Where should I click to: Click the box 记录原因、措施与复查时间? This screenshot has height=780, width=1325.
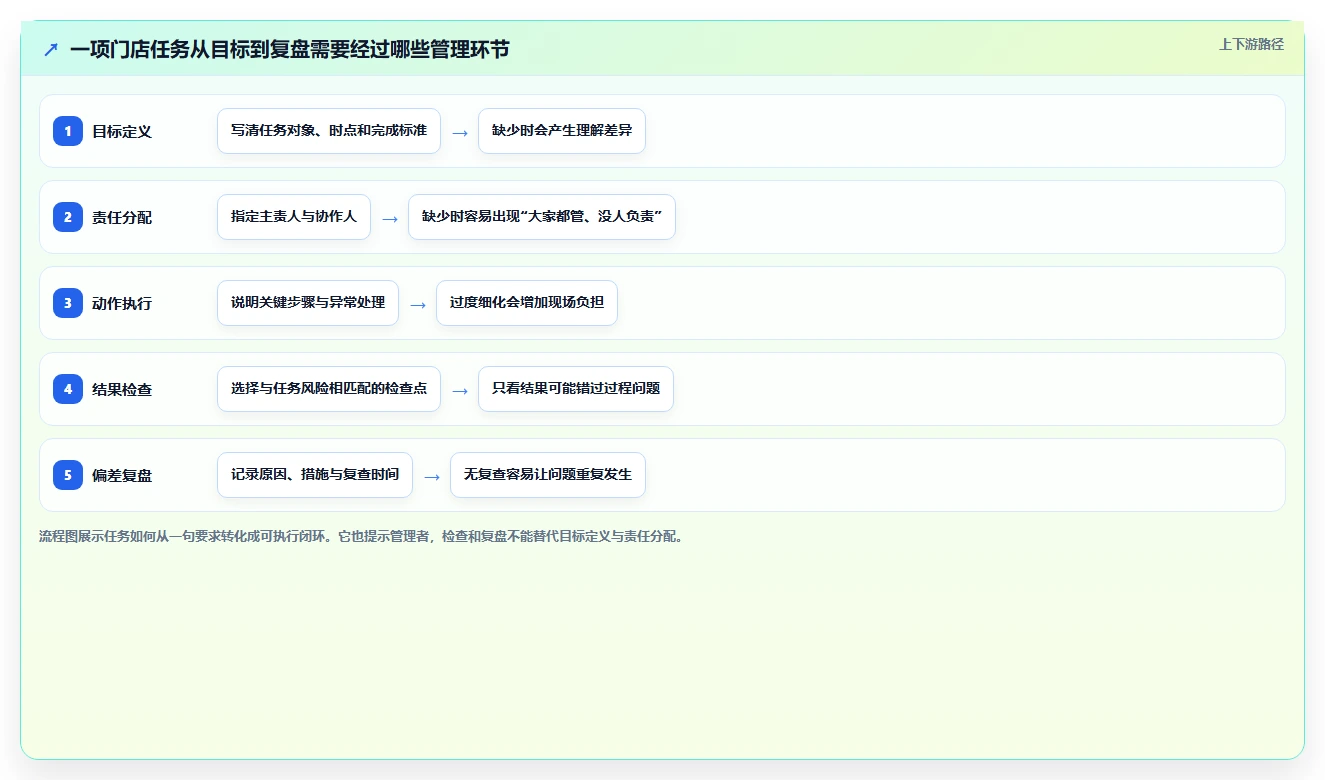click(x=315, y=475)
